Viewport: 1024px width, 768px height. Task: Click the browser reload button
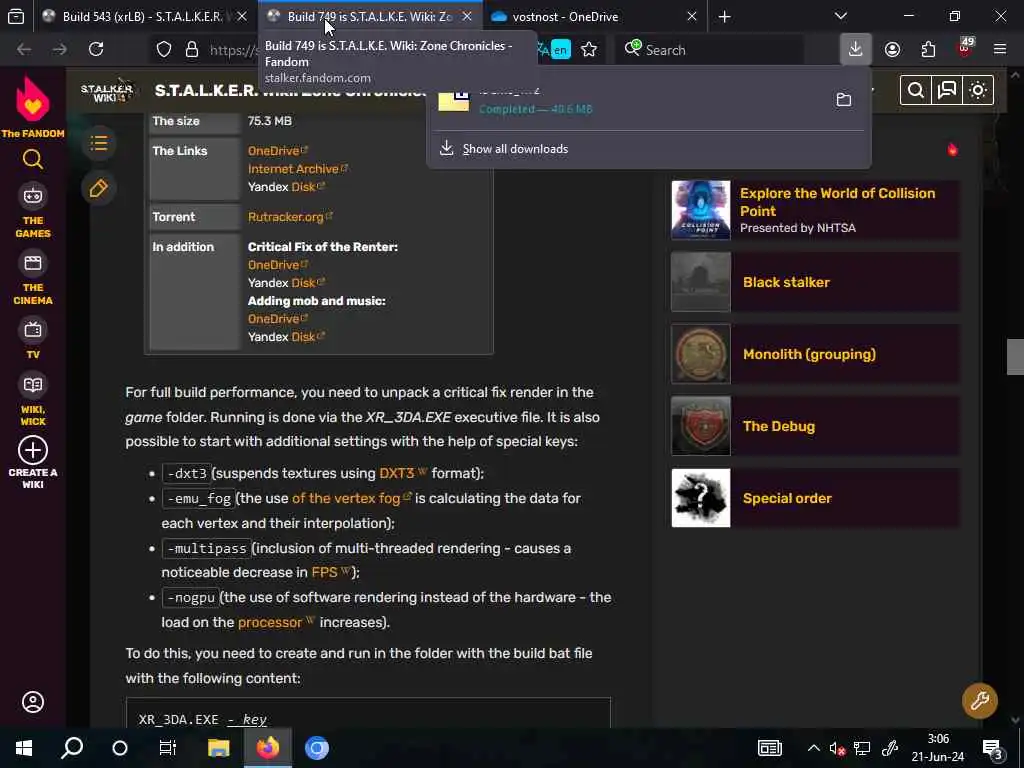(x=96, y=49)
